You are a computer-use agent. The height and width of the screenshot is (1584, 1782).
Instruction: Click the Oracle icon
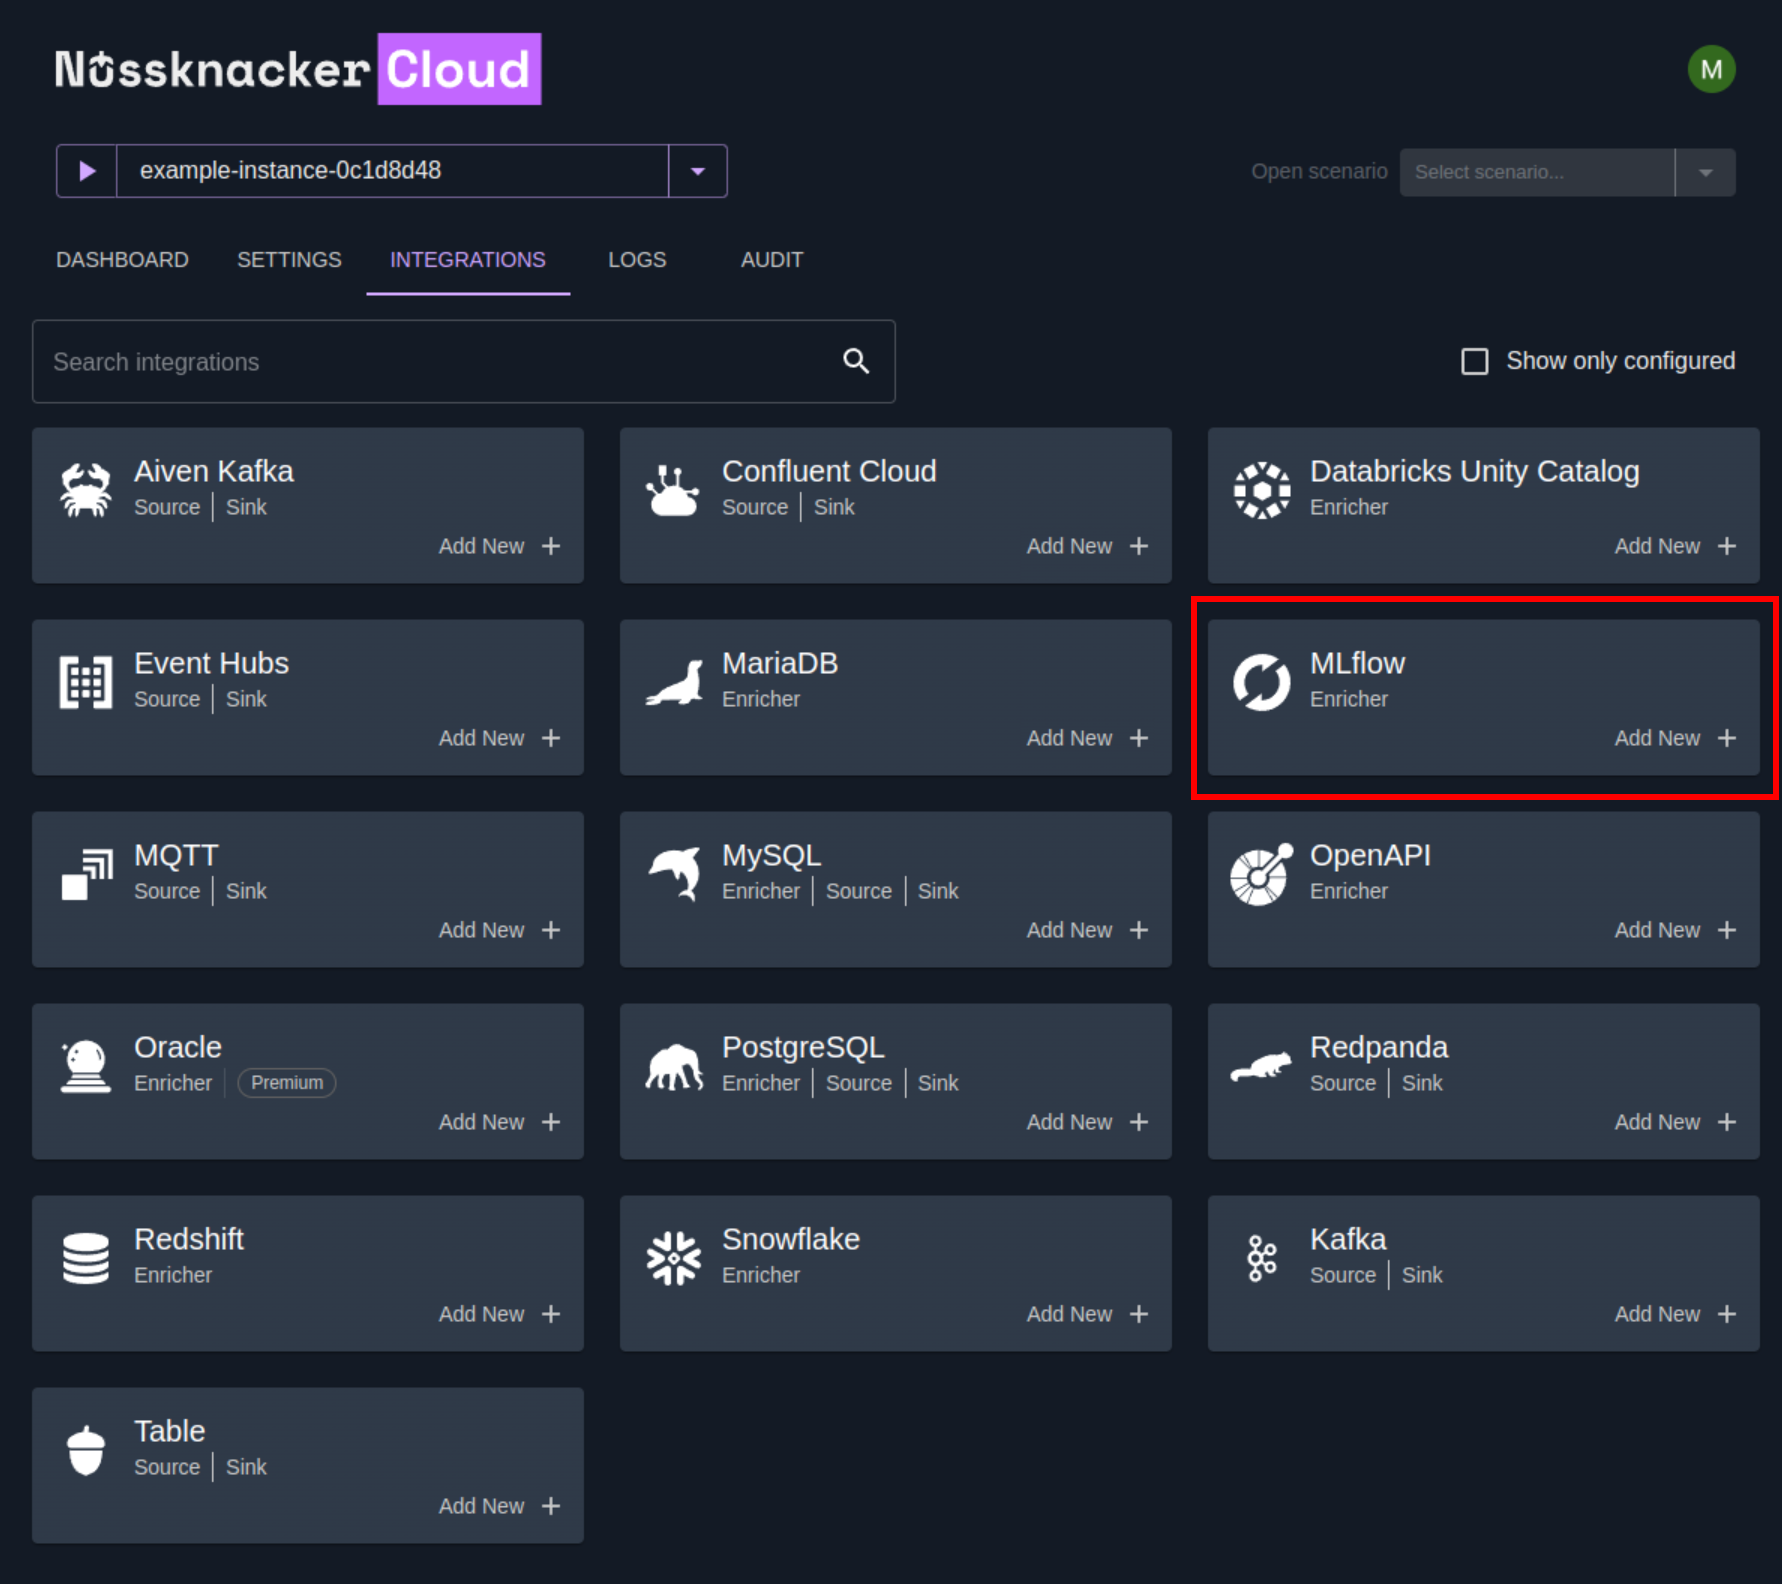86,1066
